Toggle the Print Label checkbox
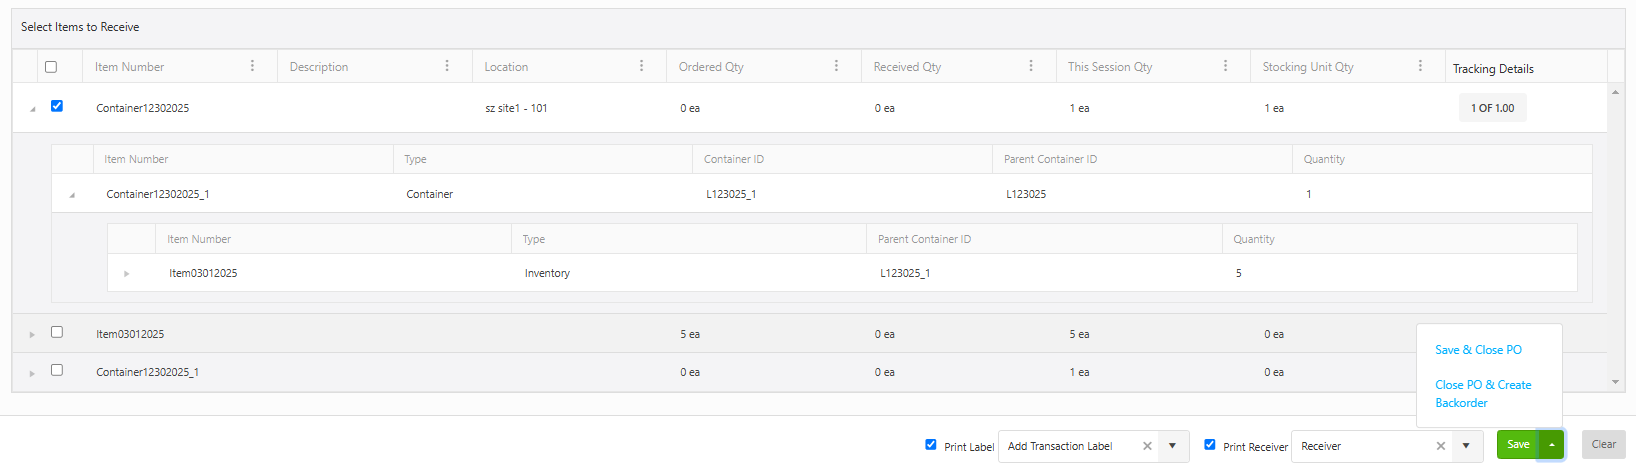Image resolution: width=1639 pixels, height=476 pixels. click(931, 444)
